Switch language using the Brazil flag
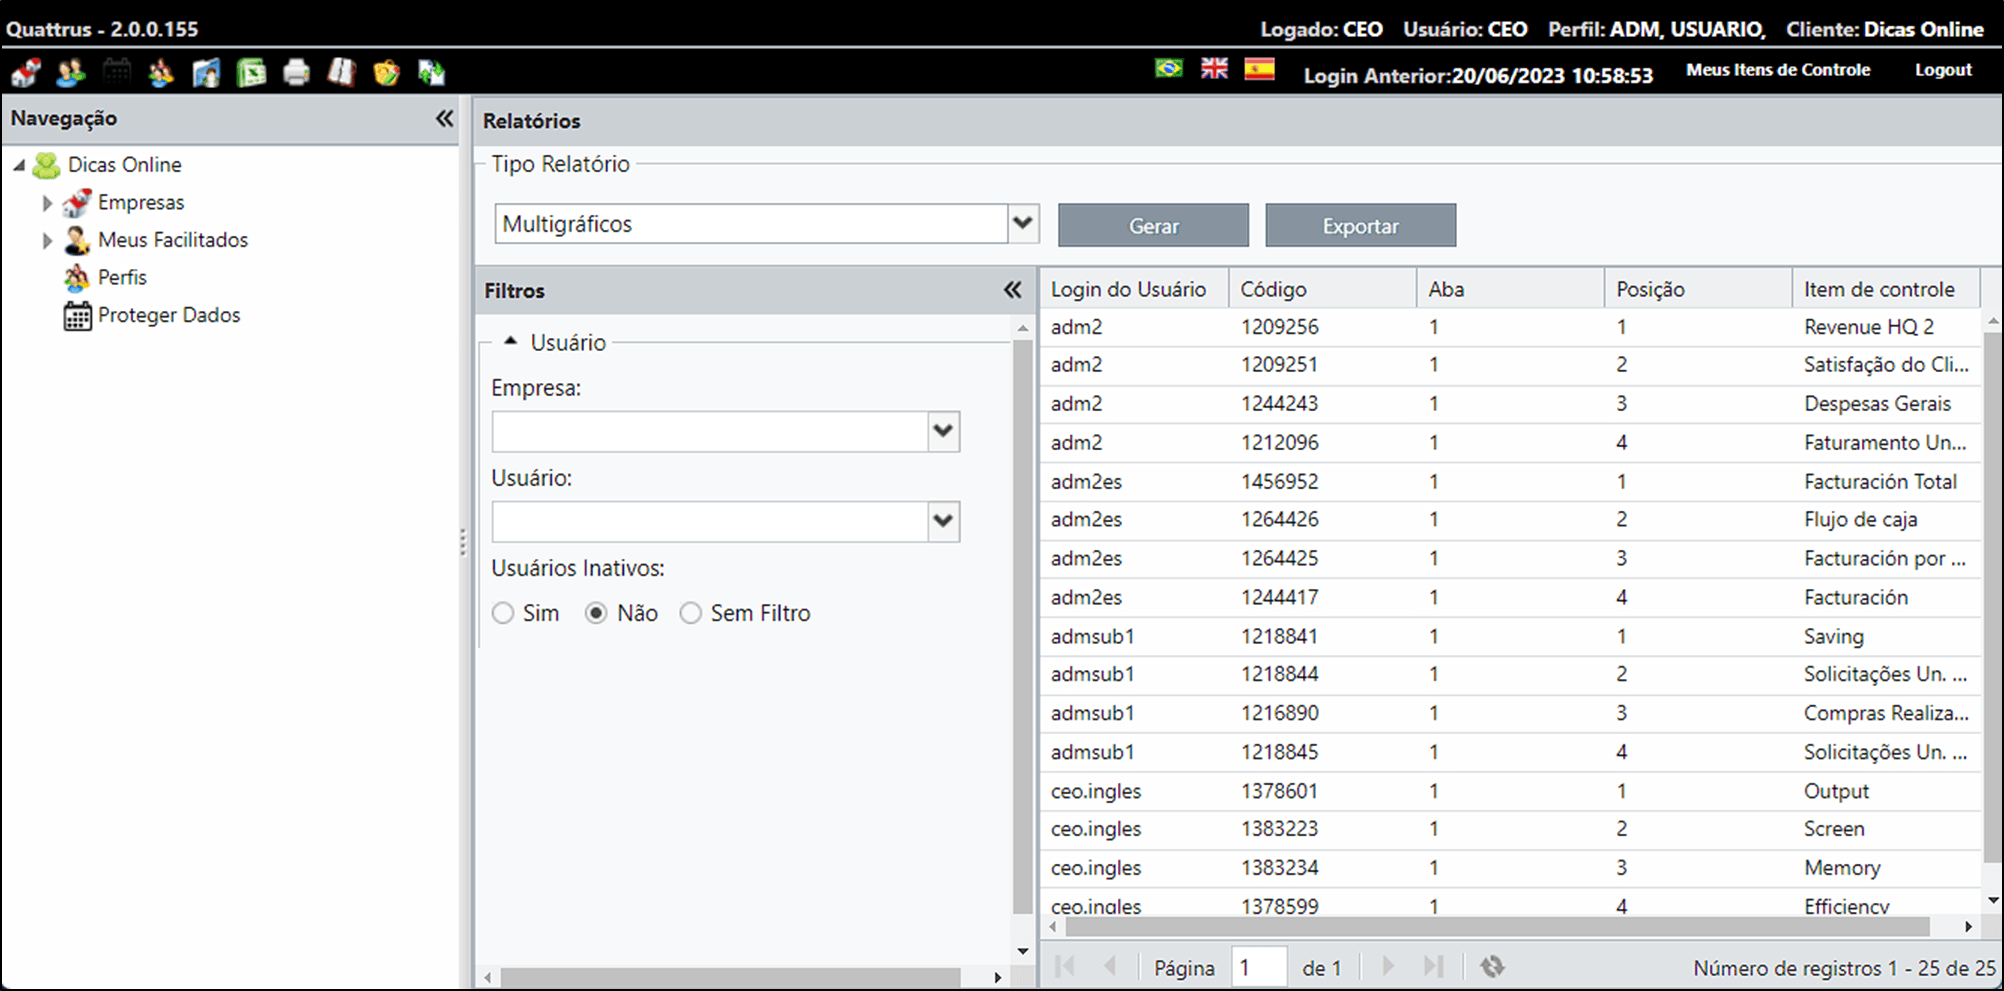The height and width of the screenshot is (991, 2004). point(1169,68)
